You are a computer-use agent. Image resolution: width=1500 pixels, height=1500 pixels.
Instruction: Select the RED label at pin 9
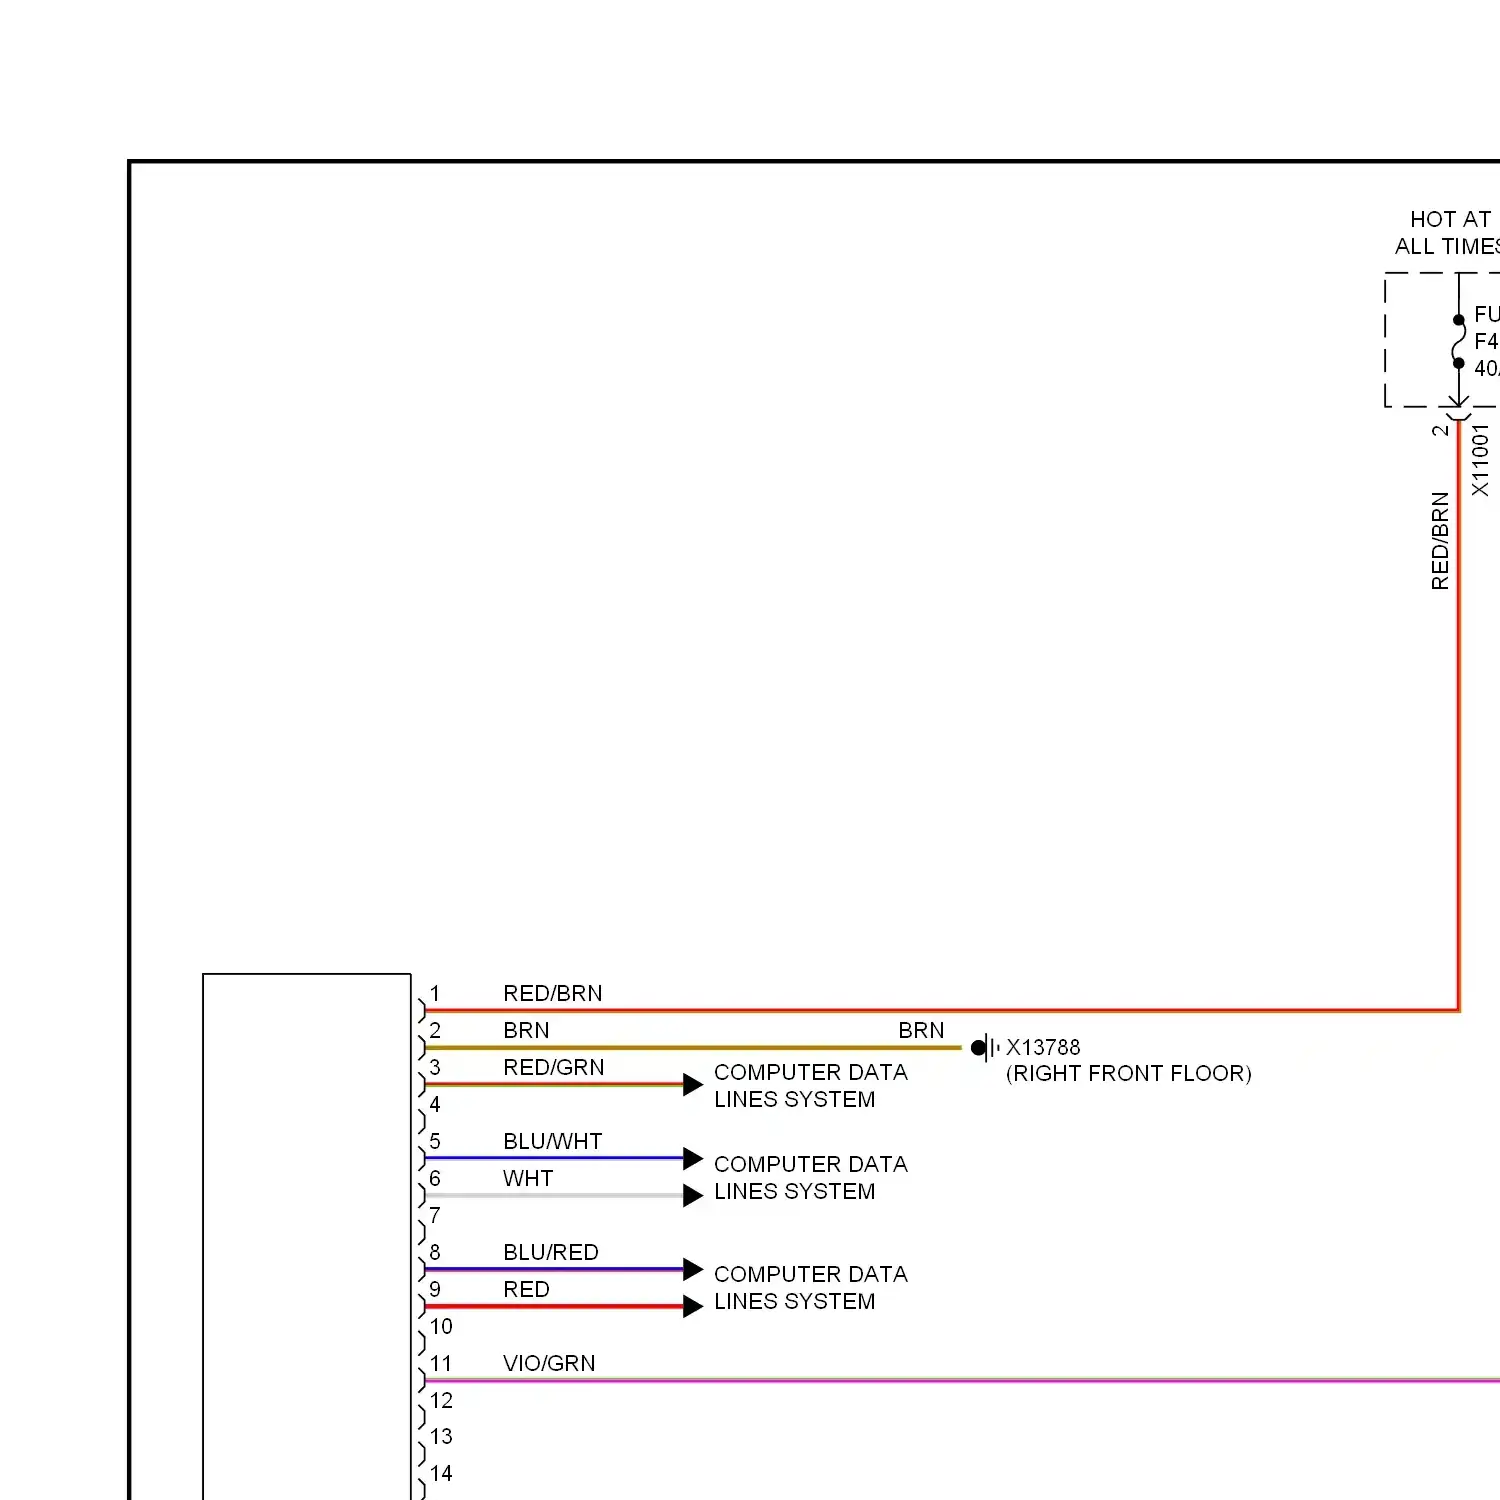(x=527, y=1289)
